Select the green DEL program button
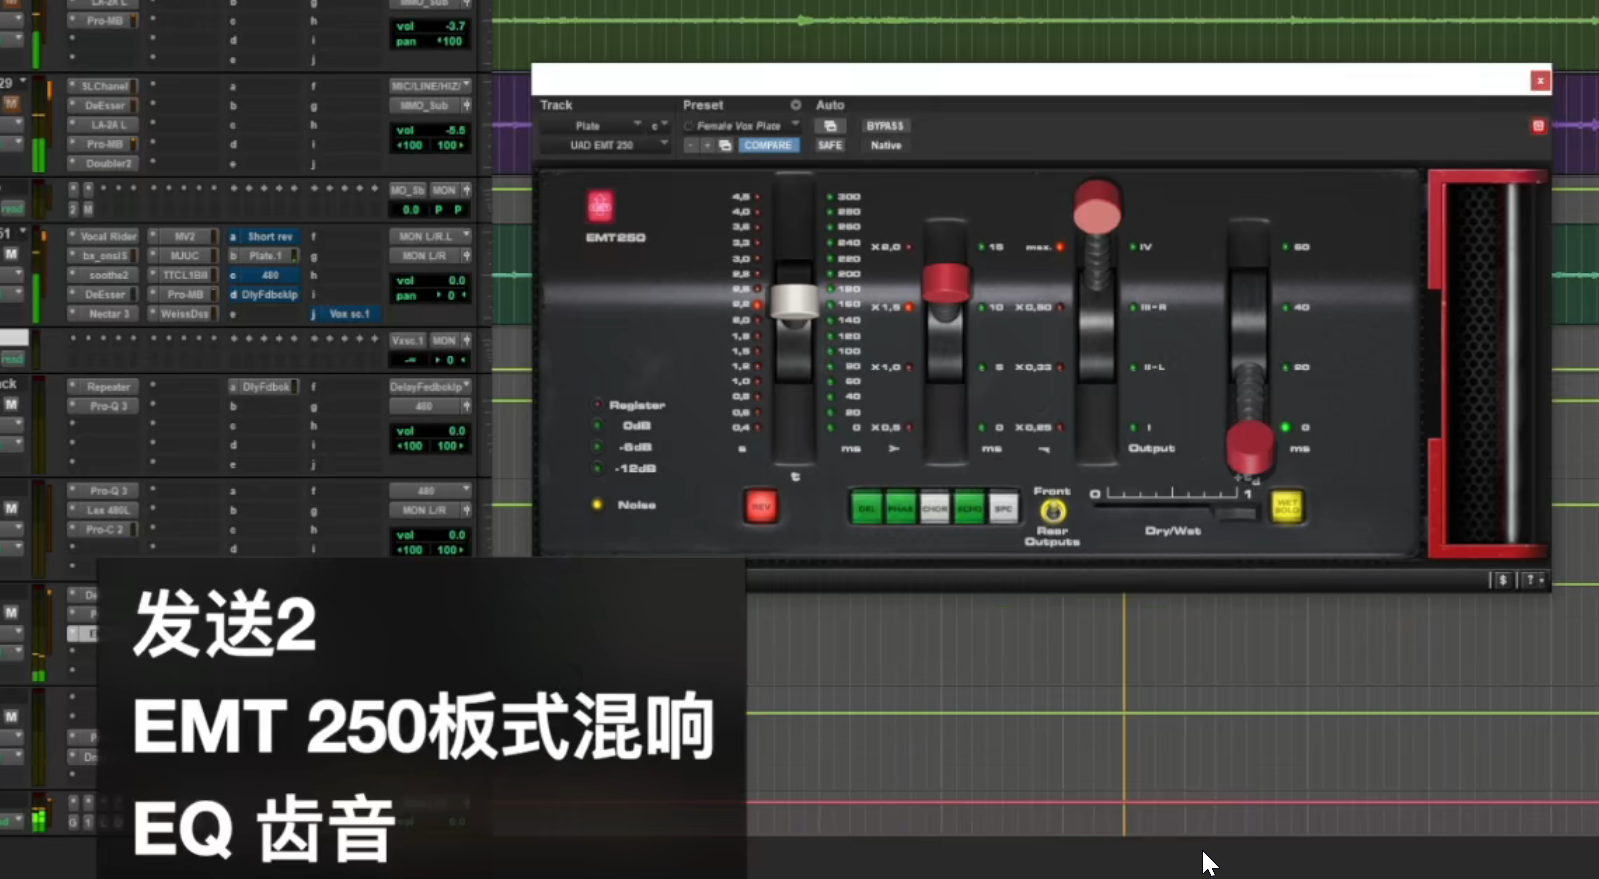 pos(866,508)
